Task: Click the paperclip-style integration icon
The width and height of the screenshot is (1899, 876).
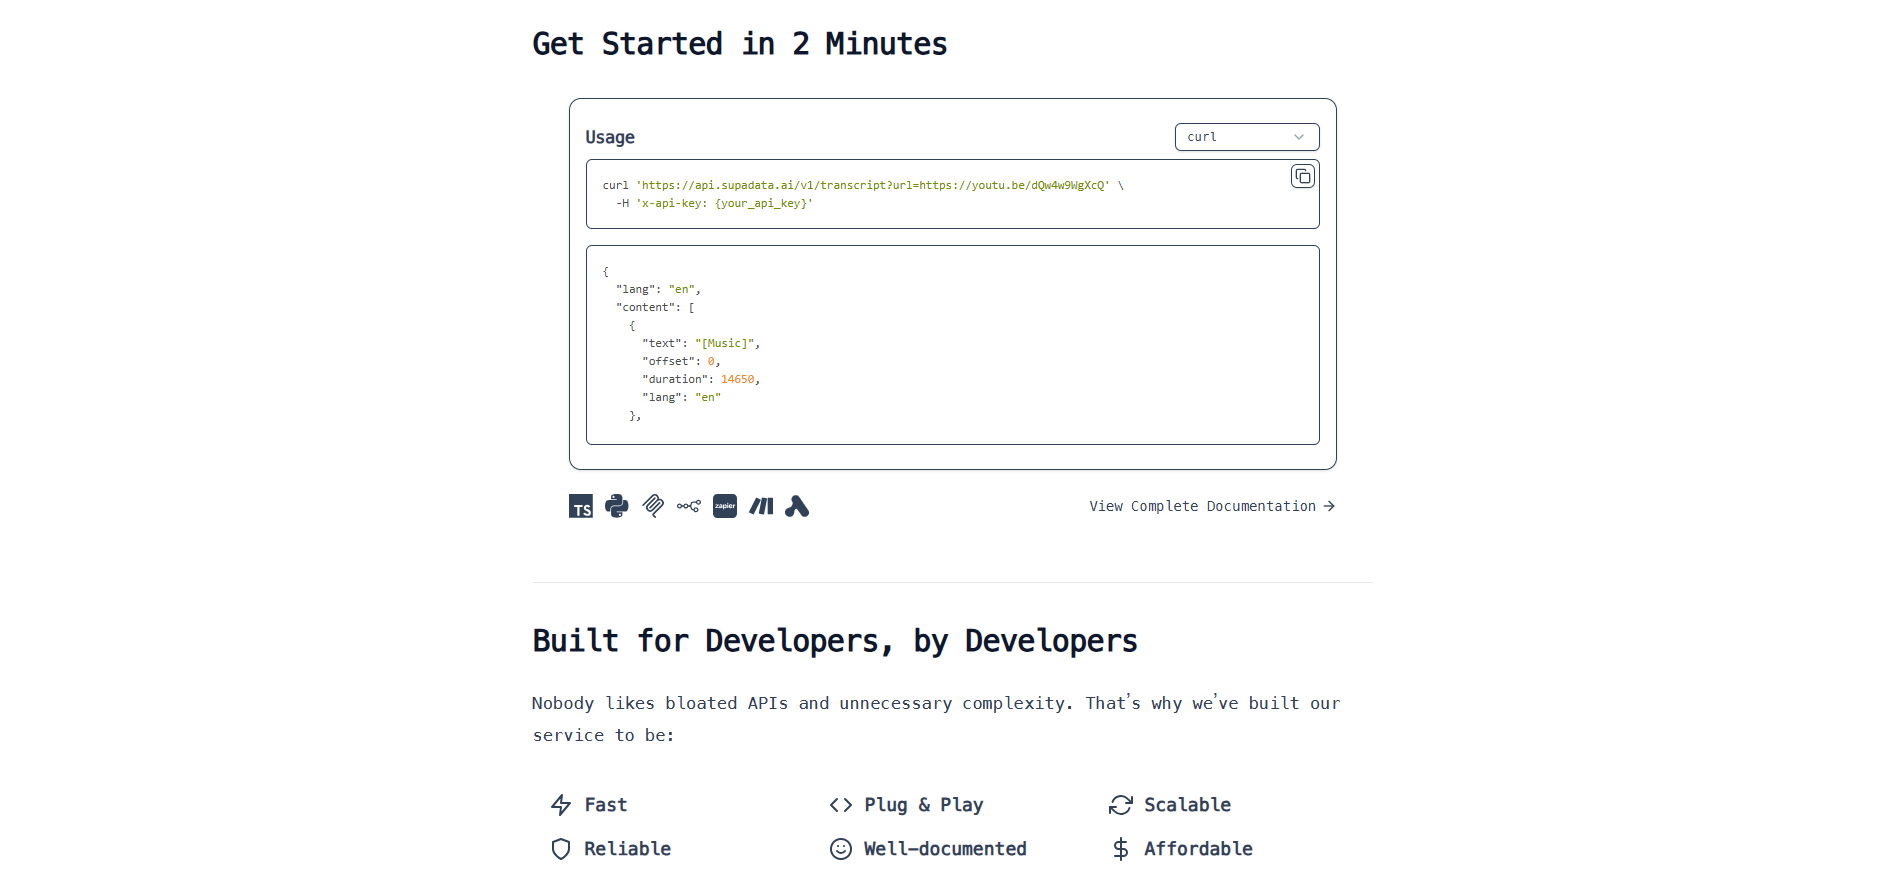Action: click(653, 506)
